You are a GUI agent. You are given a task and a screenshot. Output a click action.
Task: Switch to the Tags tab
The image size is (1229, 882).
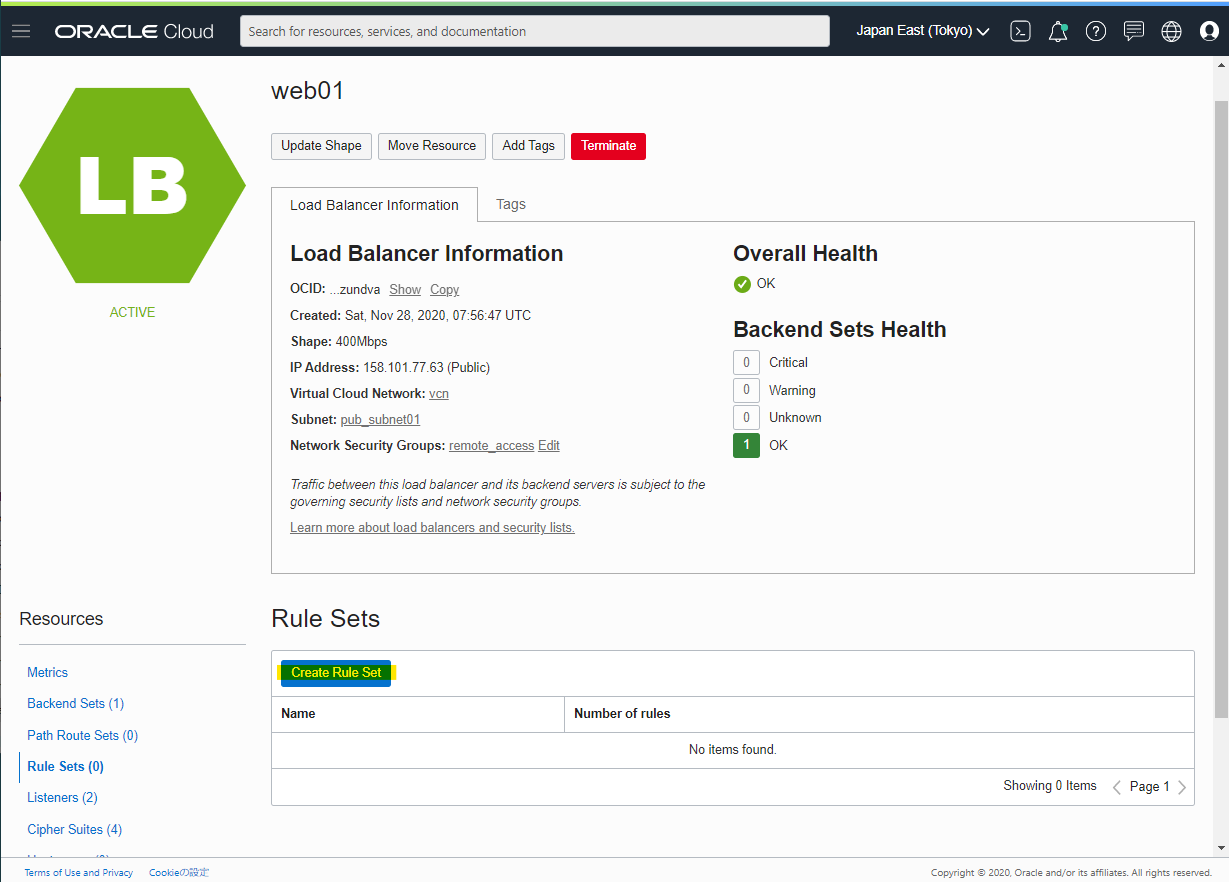click(511, 204)
